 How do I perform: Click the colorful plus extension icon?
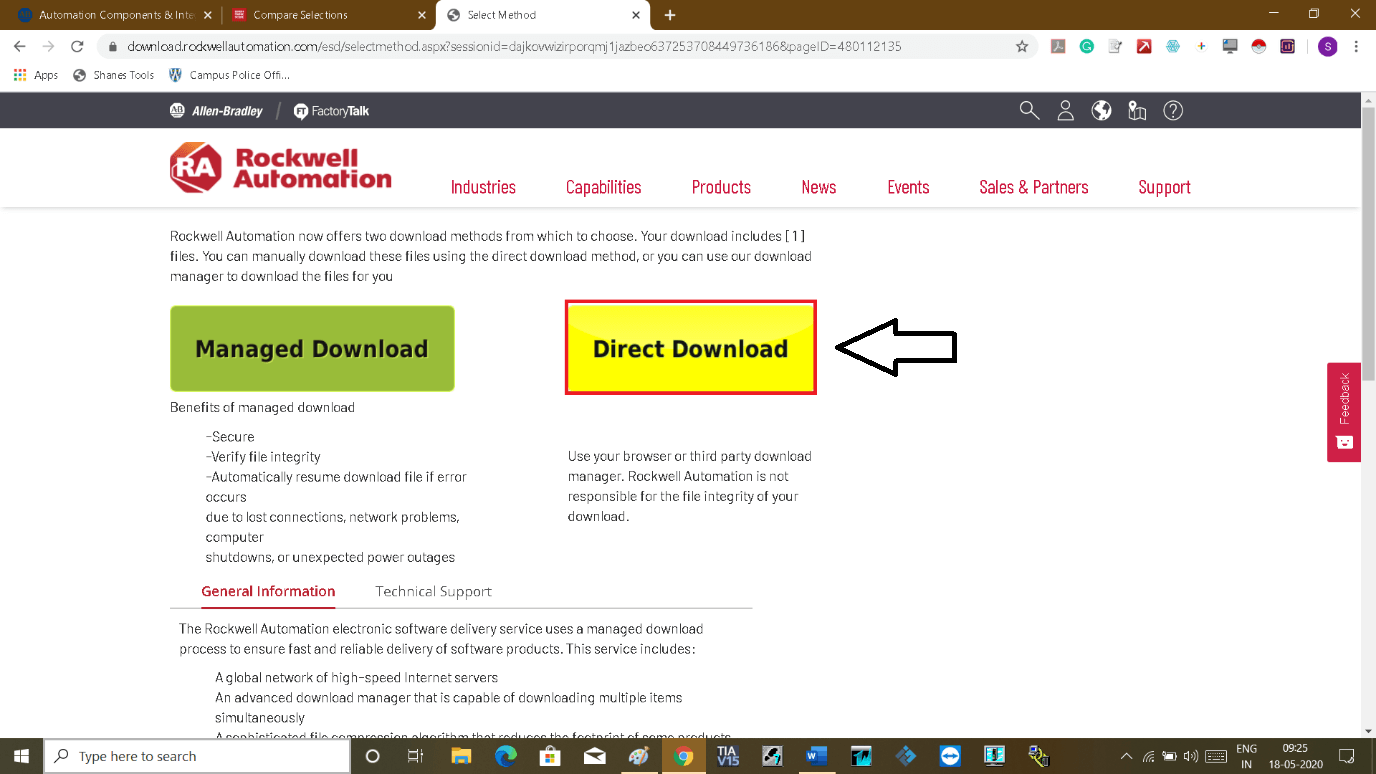tap(1201, 46)
